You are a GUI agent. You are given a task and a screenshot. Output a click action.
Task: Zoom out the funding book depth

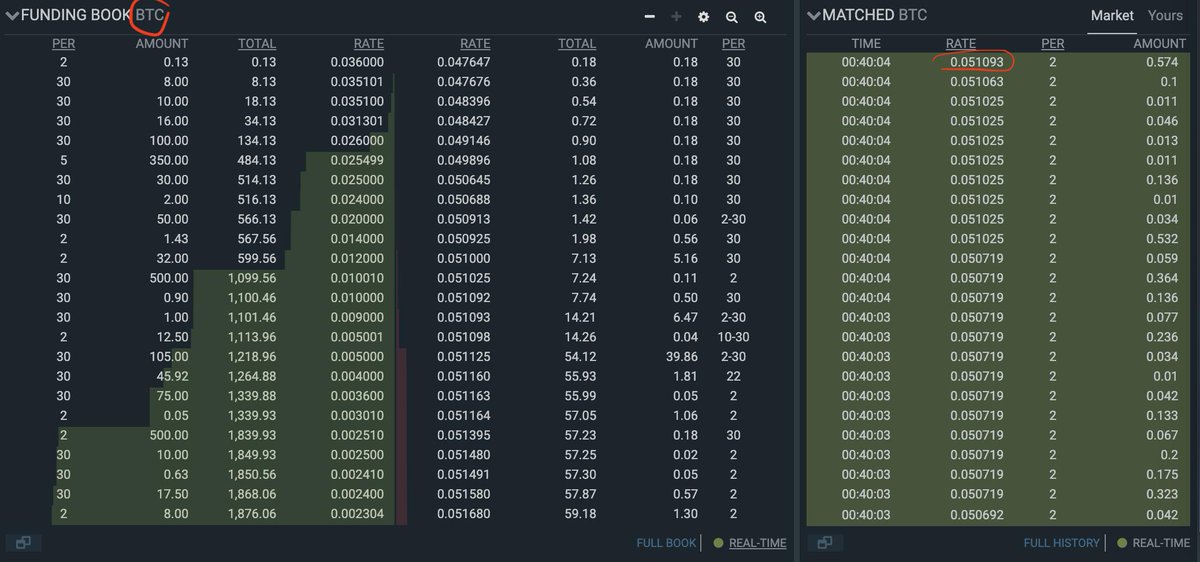[x=731, y=17]
